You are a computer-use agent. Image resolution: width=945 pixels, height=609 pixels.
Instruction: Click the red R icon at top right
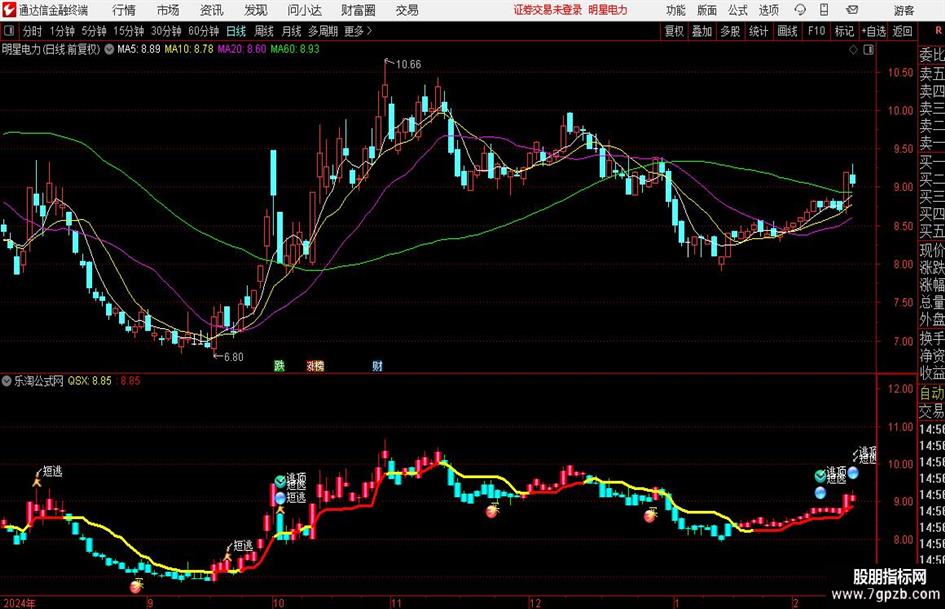[938, 31]
